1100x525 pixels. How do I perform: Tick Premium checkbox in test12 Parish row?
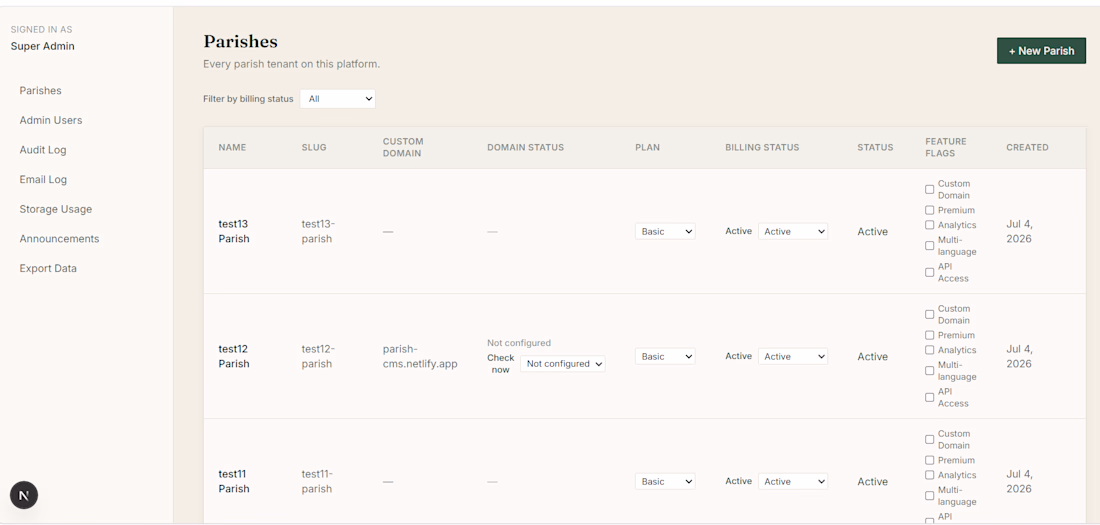tap(930, 335)
